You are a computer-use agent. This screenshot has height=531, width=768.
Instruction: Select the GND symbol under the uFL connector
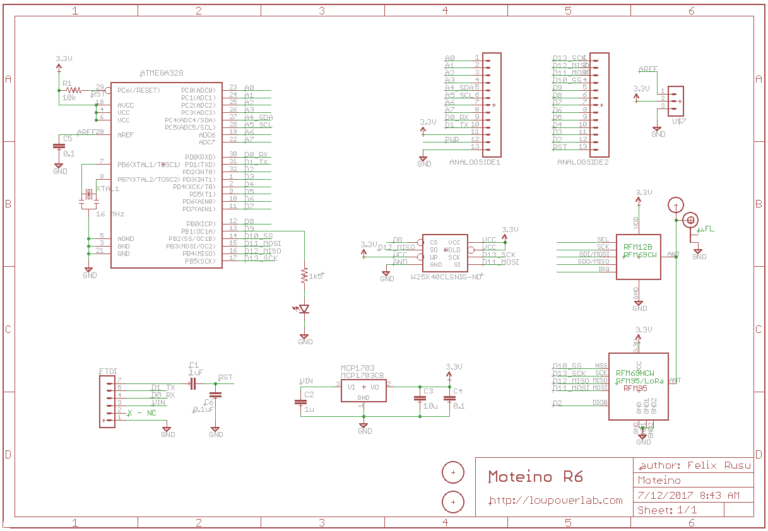click(698, 254)
